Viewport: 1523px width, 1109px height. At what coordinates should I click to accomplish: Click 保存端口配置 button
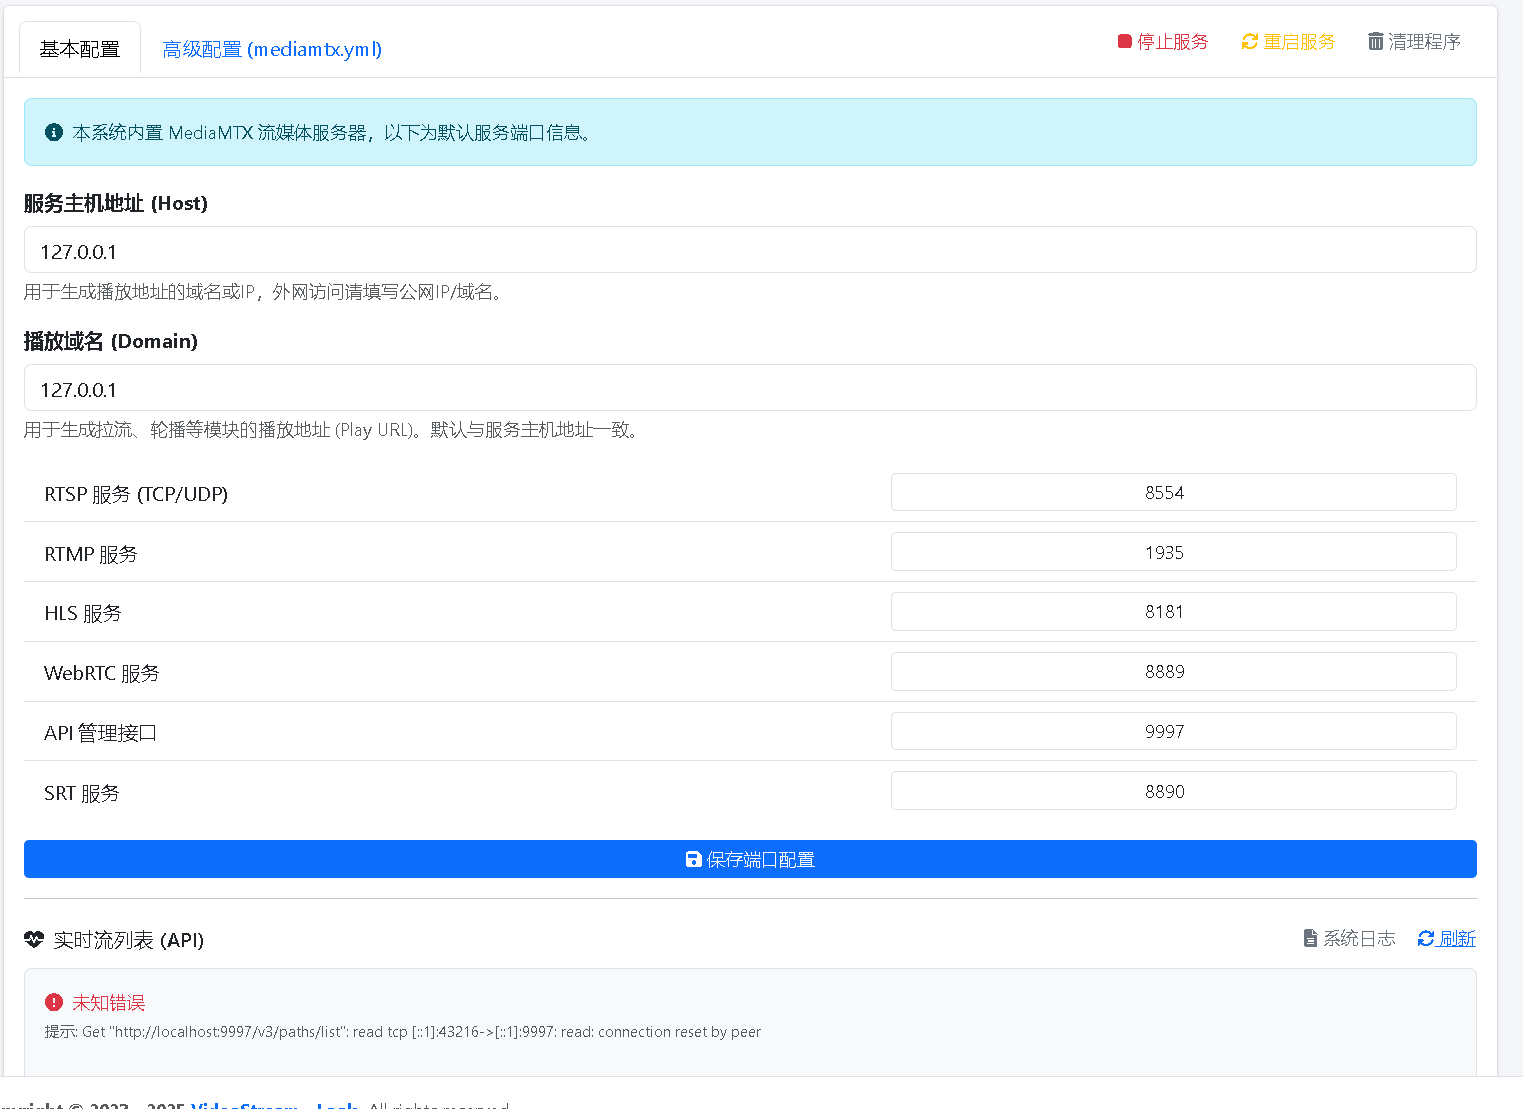tap(750, 859)
